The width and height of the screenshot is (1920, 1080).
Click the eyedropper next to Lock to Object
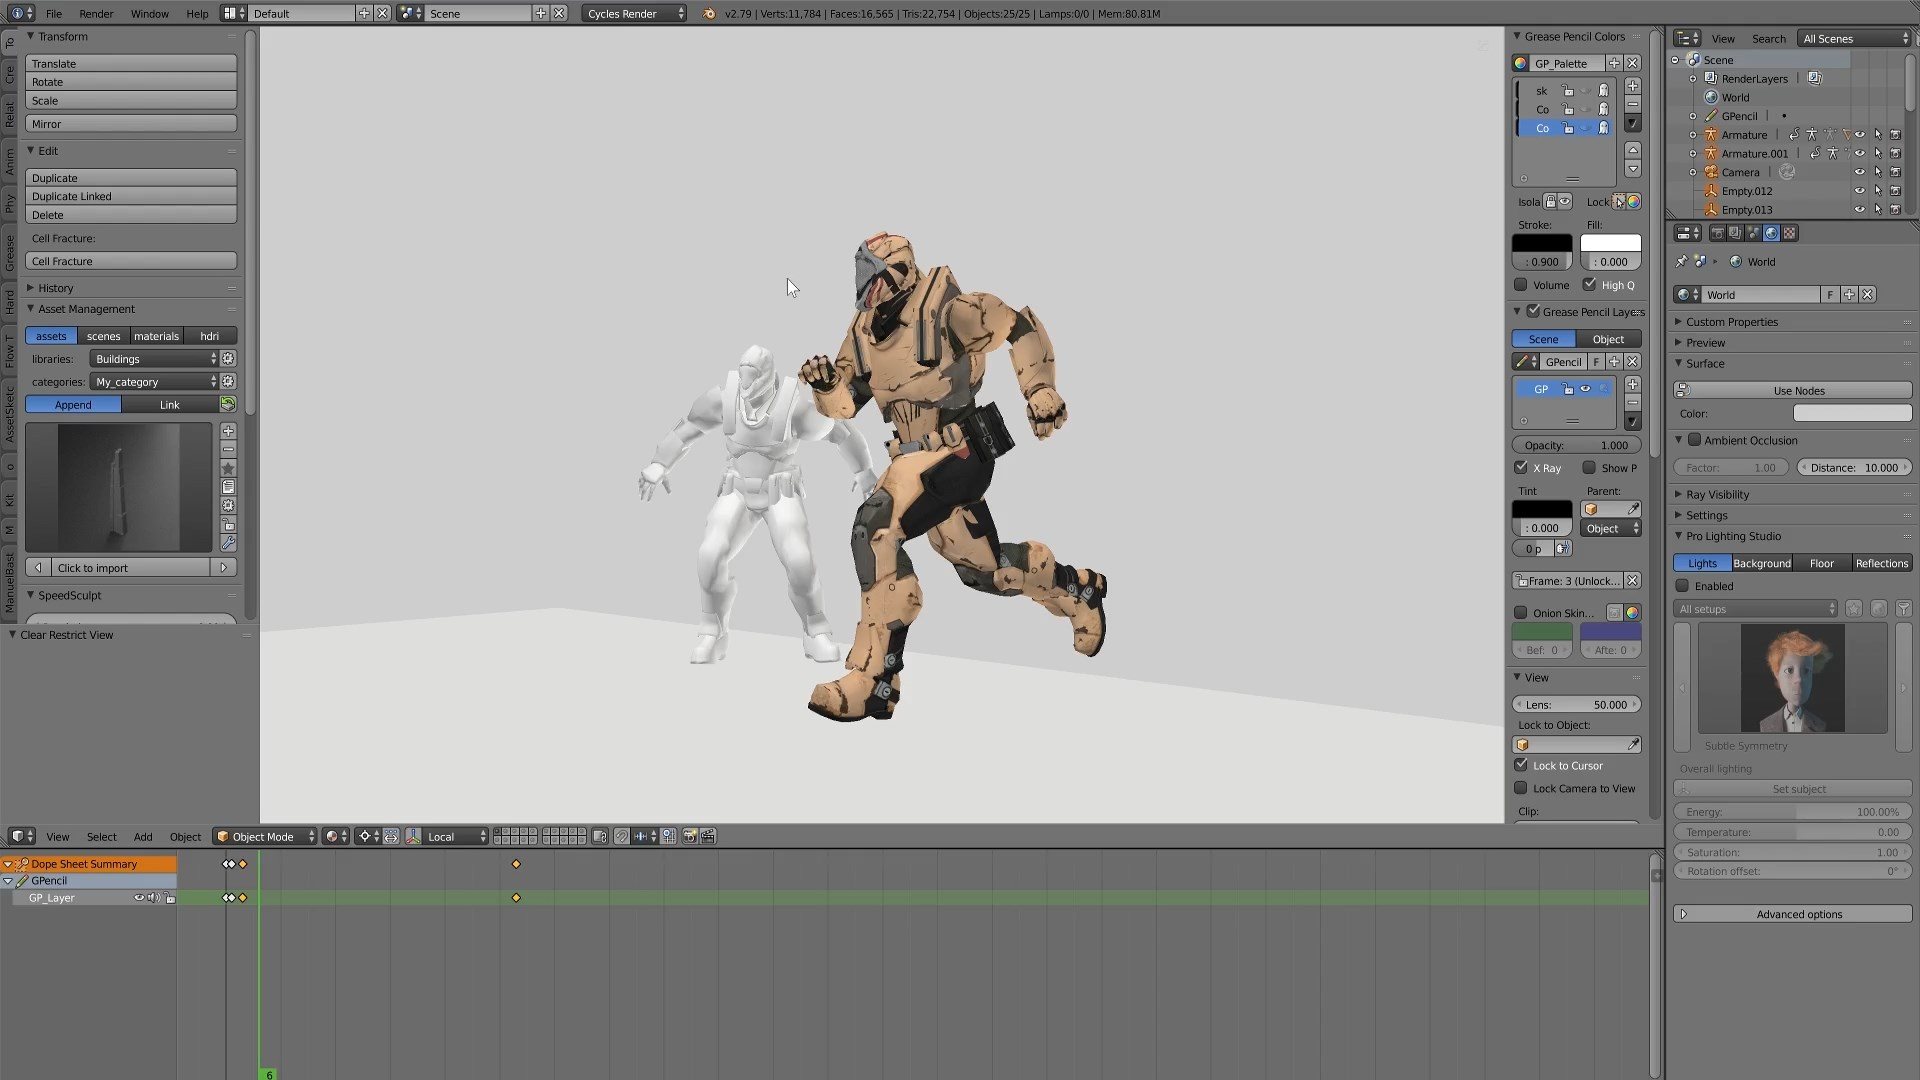pyautogui.click(x=1633, y=744)
